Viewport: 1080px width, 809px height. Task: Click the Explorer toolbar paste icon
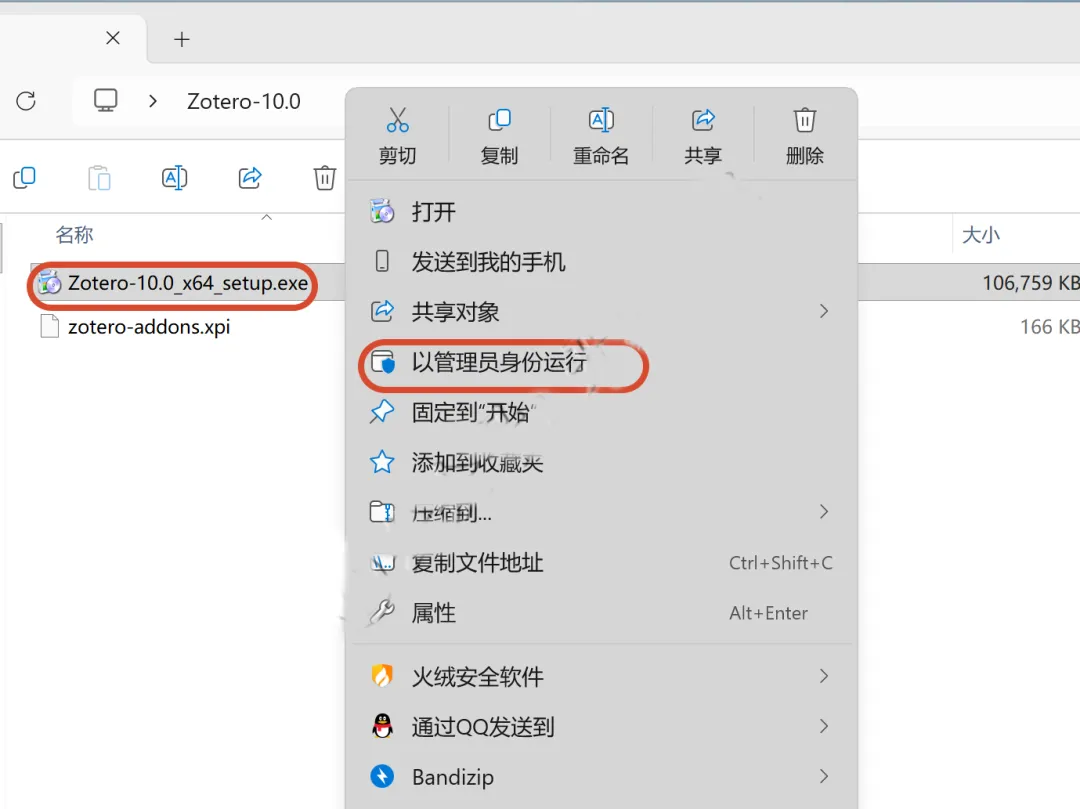pyautogui.click(x=99, y=178)
